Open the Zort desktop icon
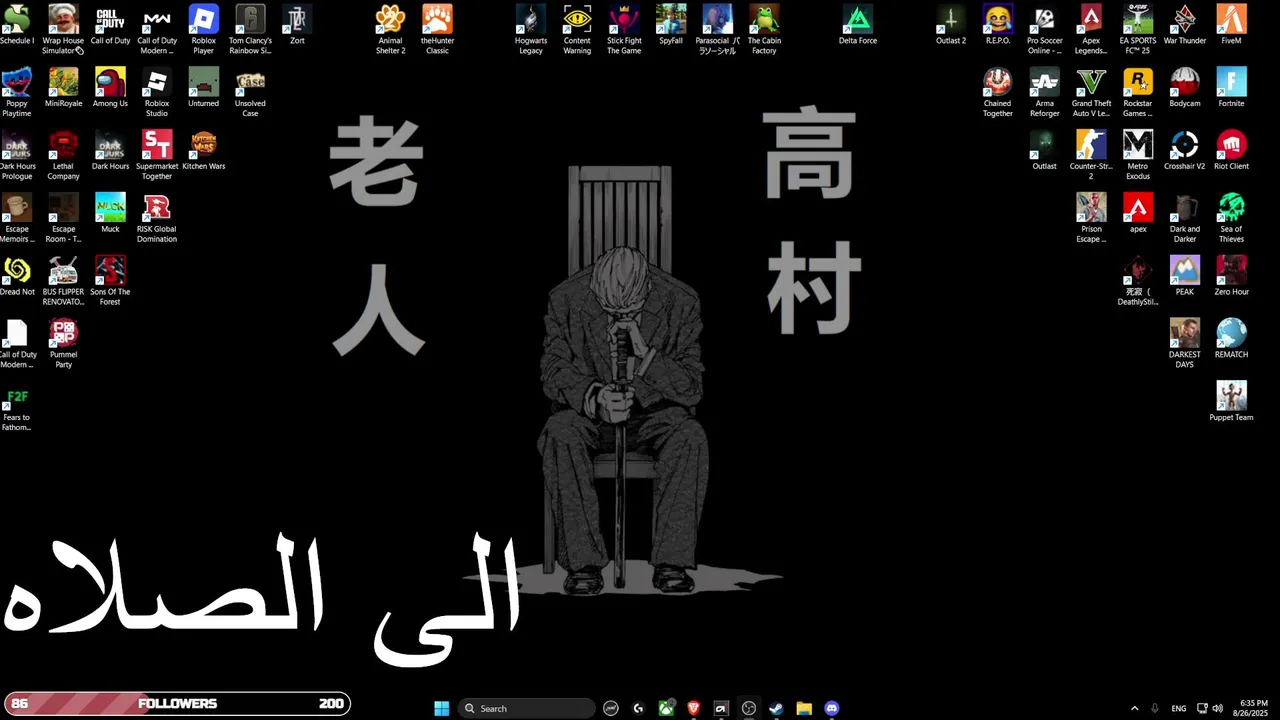The width and height of the screenshot is (1280, 720). (297, 24)
